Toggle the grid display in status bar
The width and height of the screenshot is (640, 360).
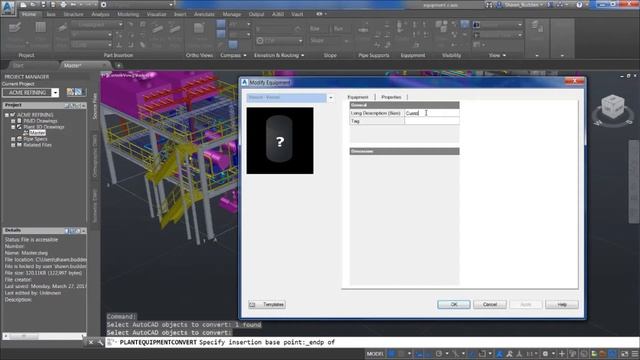[391, 354]
